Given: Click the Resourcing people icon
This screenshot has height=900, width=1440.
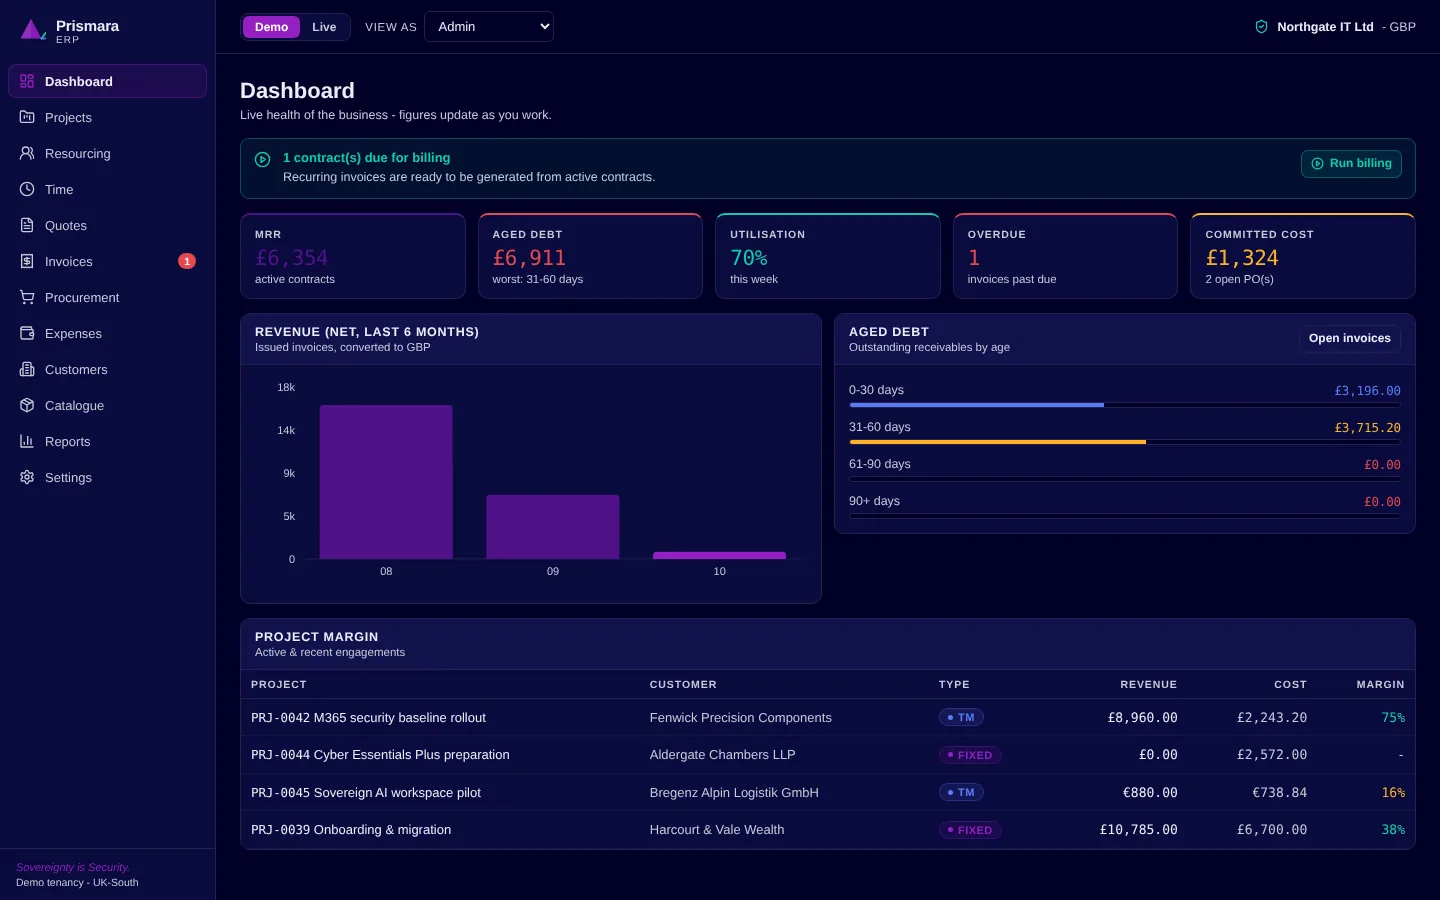Looking at the screenshot, I should pyautogui.click(x=27, y=153).
